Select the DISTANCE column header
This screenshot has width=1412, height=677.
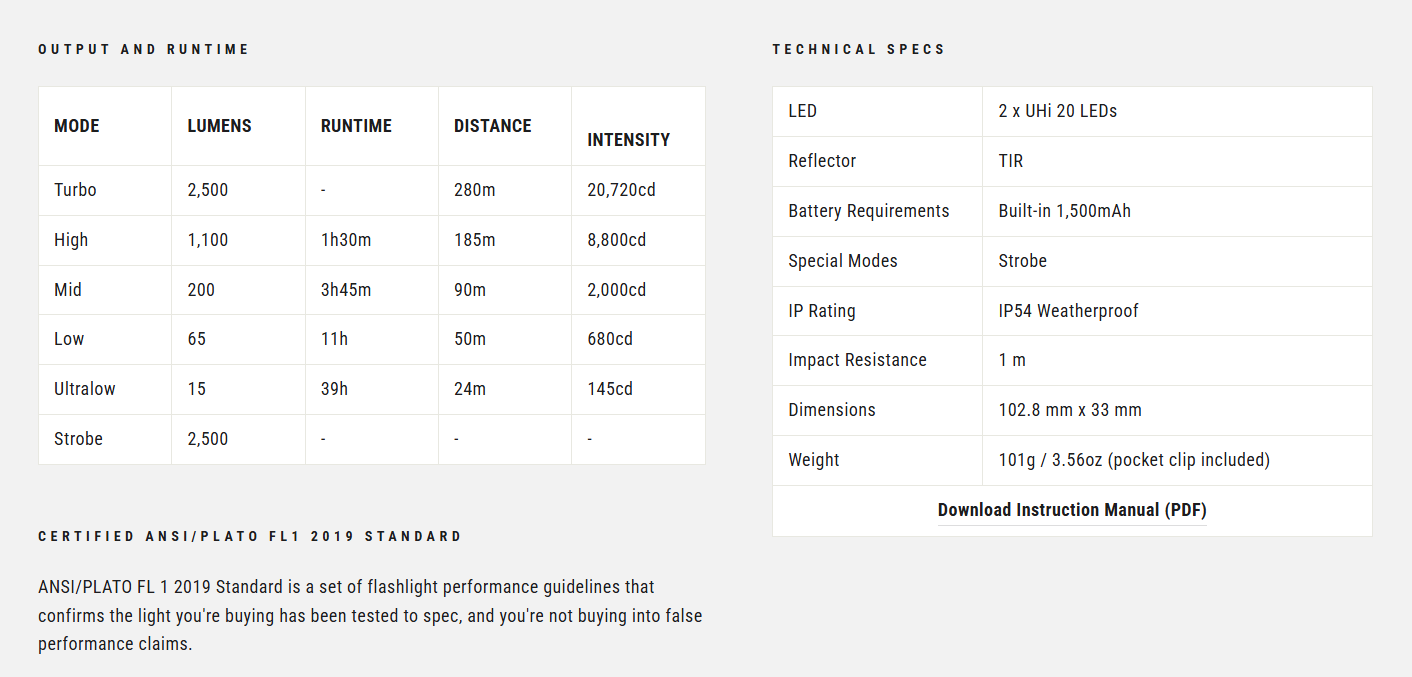493,126
